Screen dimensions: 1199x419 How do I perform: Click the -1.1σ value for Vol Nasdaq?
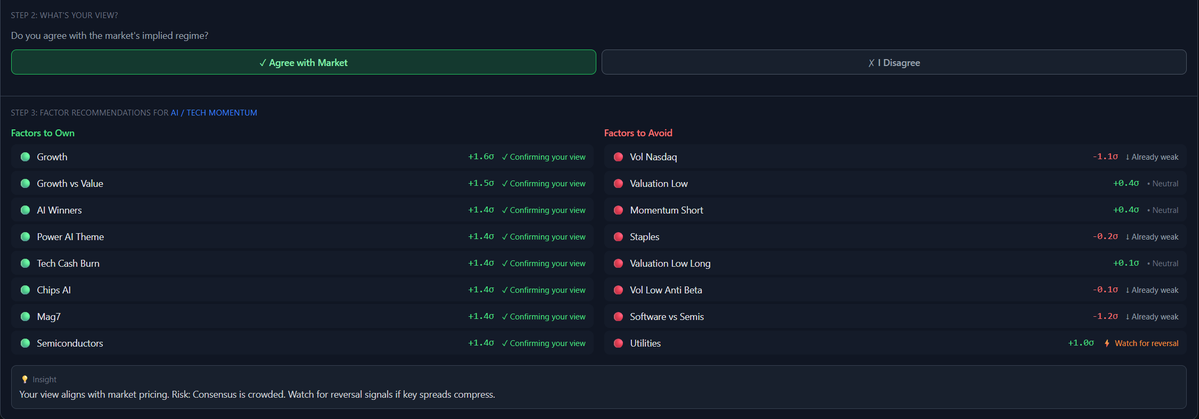coord(1105,157)
